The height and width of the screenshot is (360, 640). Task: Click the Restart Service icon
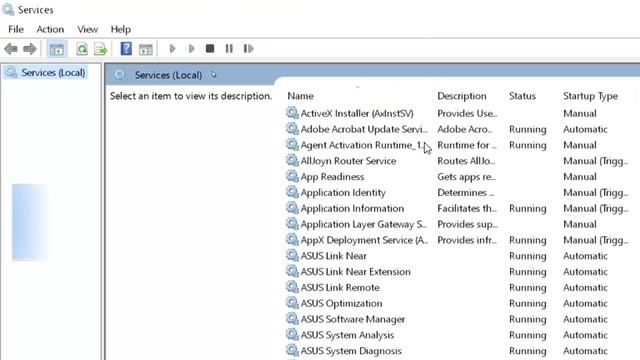click(x=248, y=49)
